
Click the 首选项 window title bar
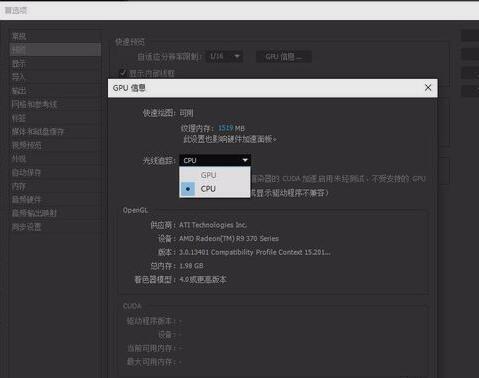(x=239, y=10)
